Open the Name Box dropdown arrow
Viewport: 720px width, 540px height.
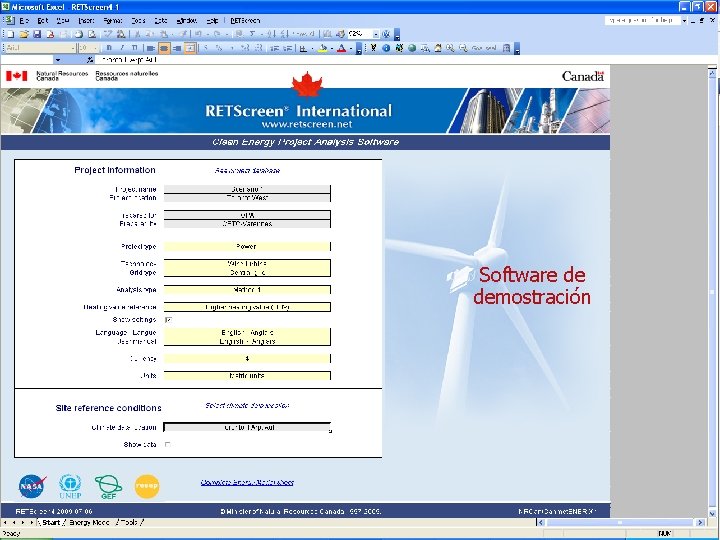click(x=57, y=60)
